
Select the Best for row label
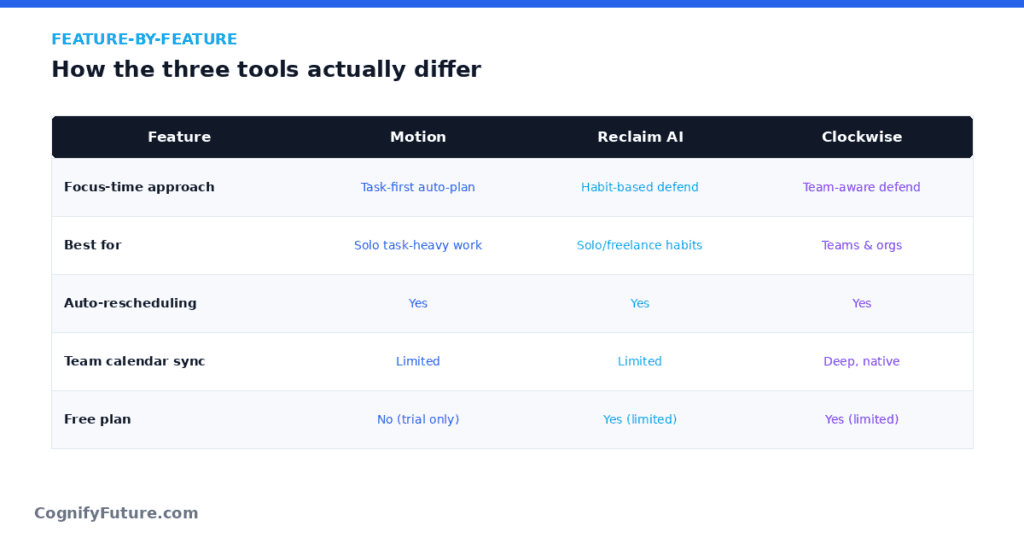click(93, 245)
